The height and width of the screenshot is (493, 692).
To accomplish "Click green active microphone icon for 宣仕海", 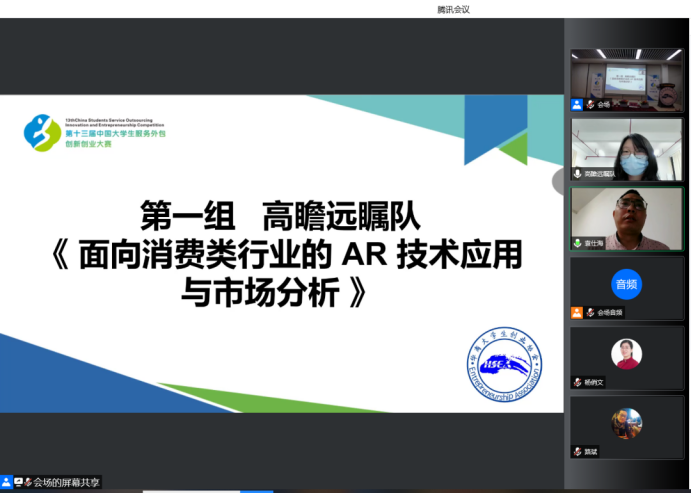I will (577, 243).
